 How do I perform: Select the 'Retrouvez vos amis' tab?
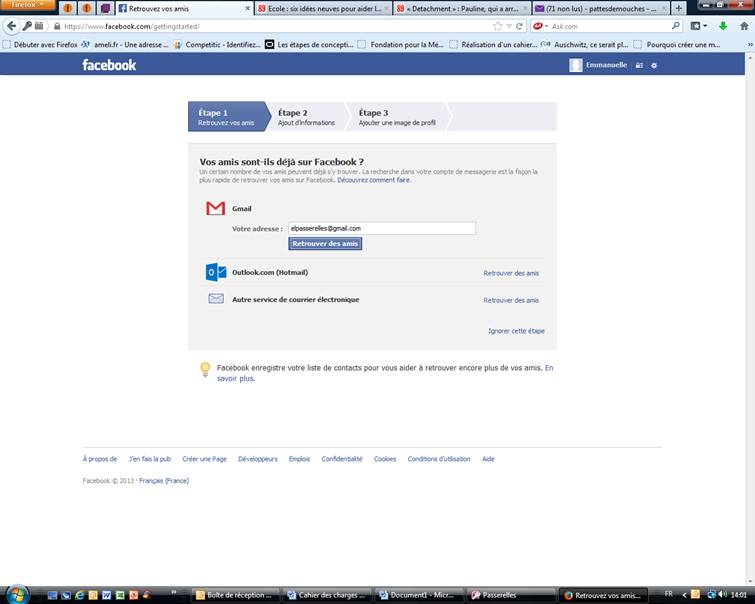coord(183,8)
